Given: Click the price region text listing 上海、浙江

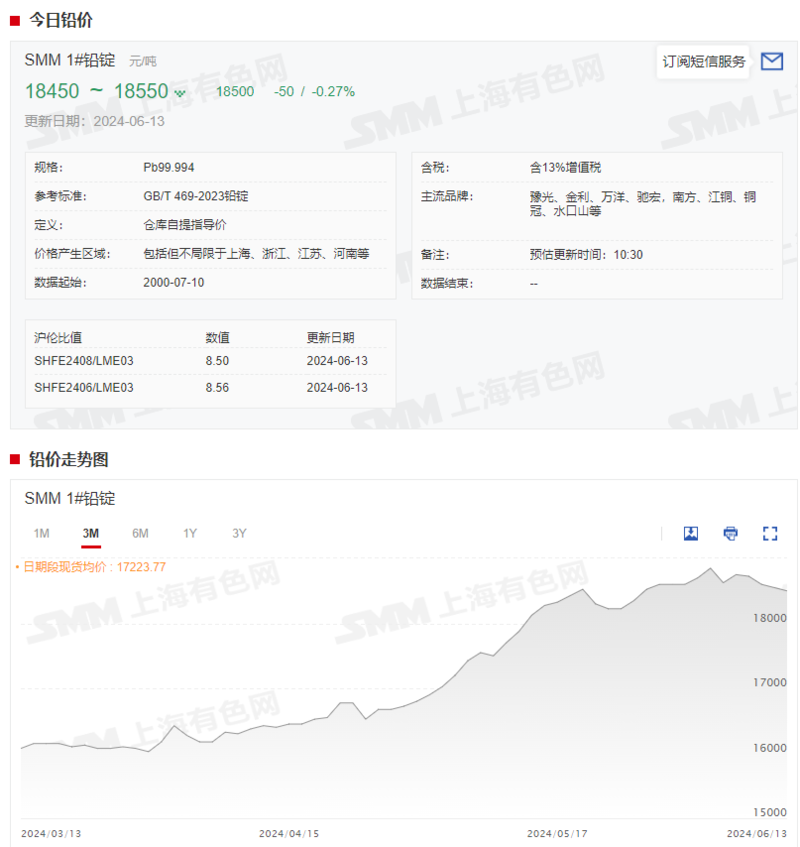Looking at the screenshot, I should coord(256,253).
